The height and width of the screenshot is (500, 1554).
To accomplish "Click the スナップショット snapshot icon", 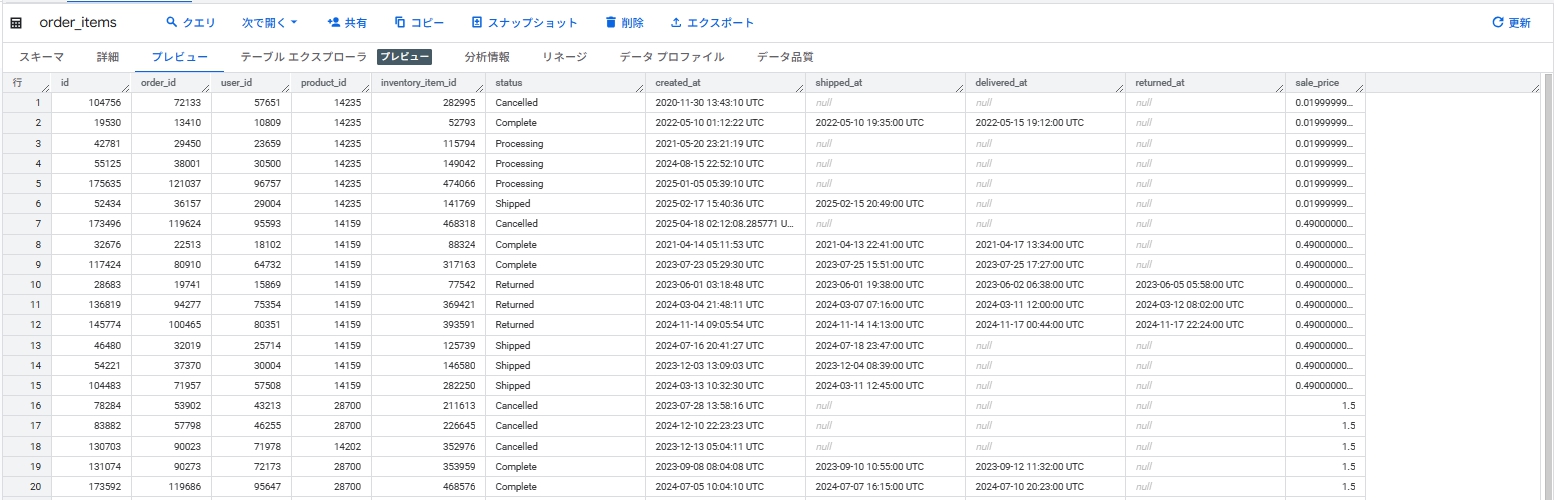I will click(477, 23).
